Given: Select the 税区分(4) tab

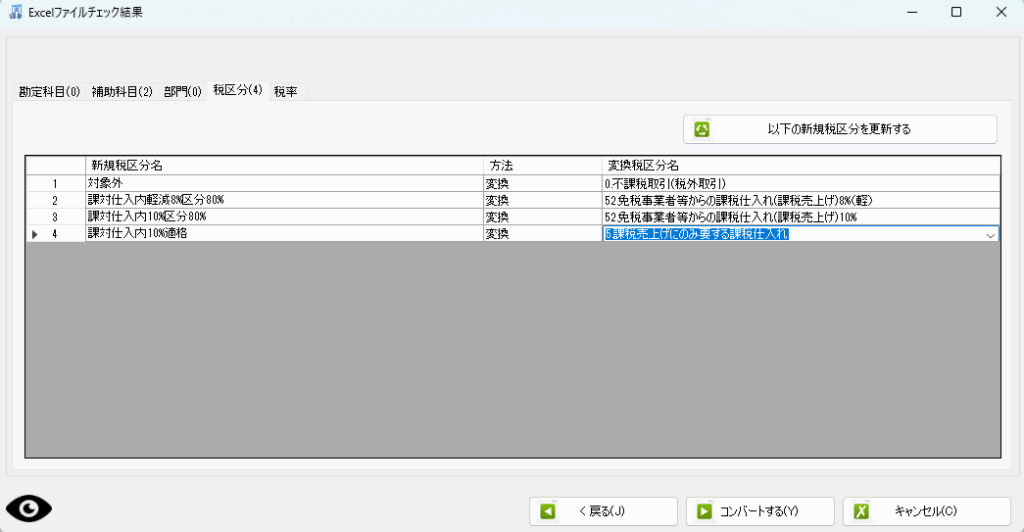Looking at the screenshot, I should pos(237,91).
